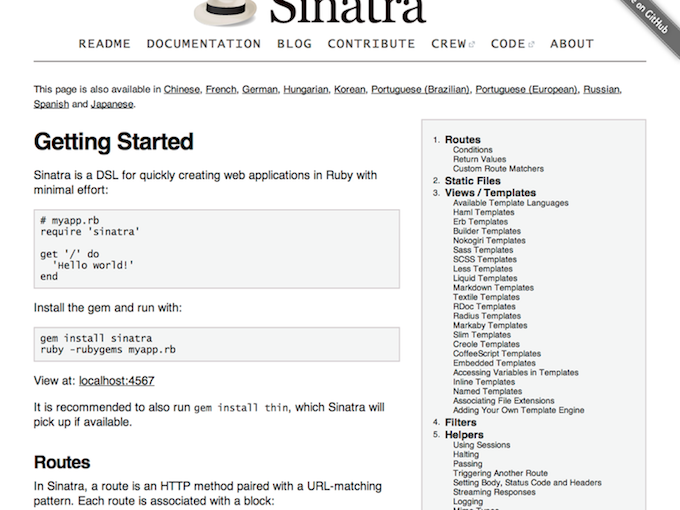Jump to Conditions subsection
The width and height of the screenshot is (680, 510).
[x=473, y=150]
